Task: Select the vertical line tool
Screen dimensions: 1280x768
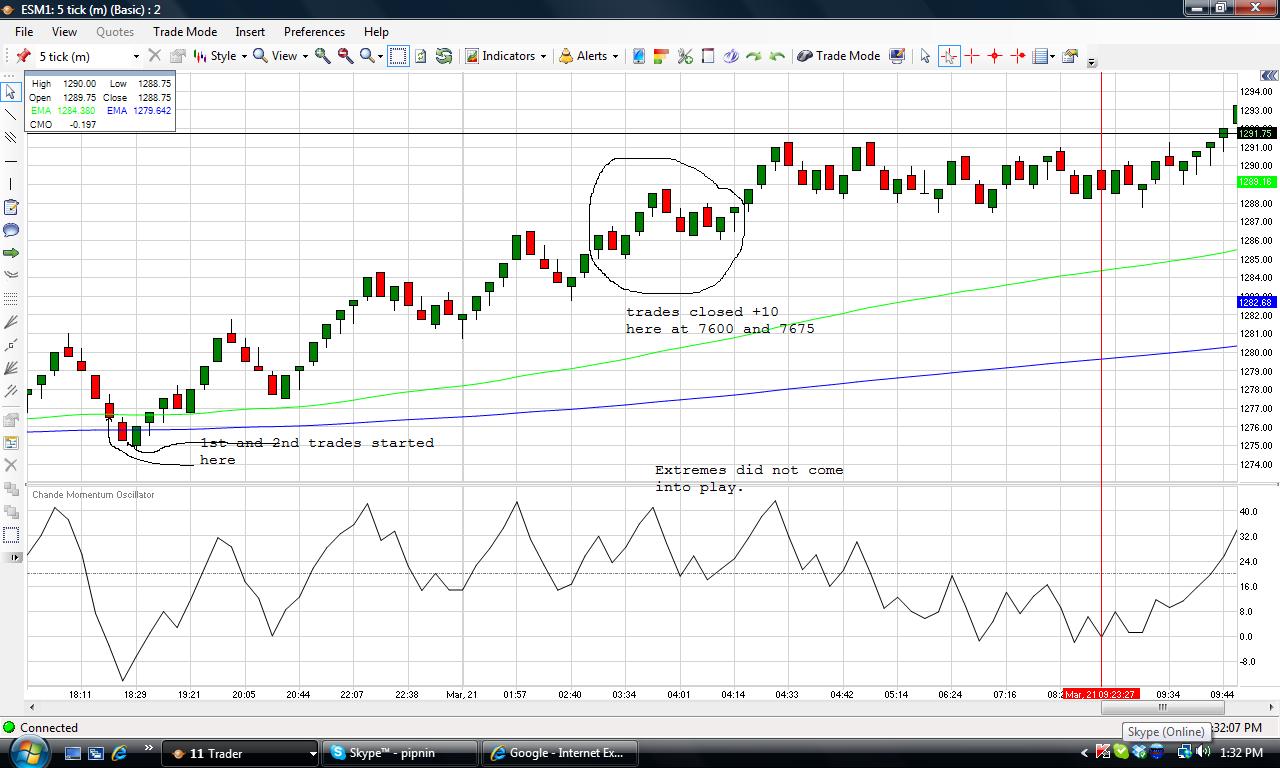Action: [x=11, y=184]
